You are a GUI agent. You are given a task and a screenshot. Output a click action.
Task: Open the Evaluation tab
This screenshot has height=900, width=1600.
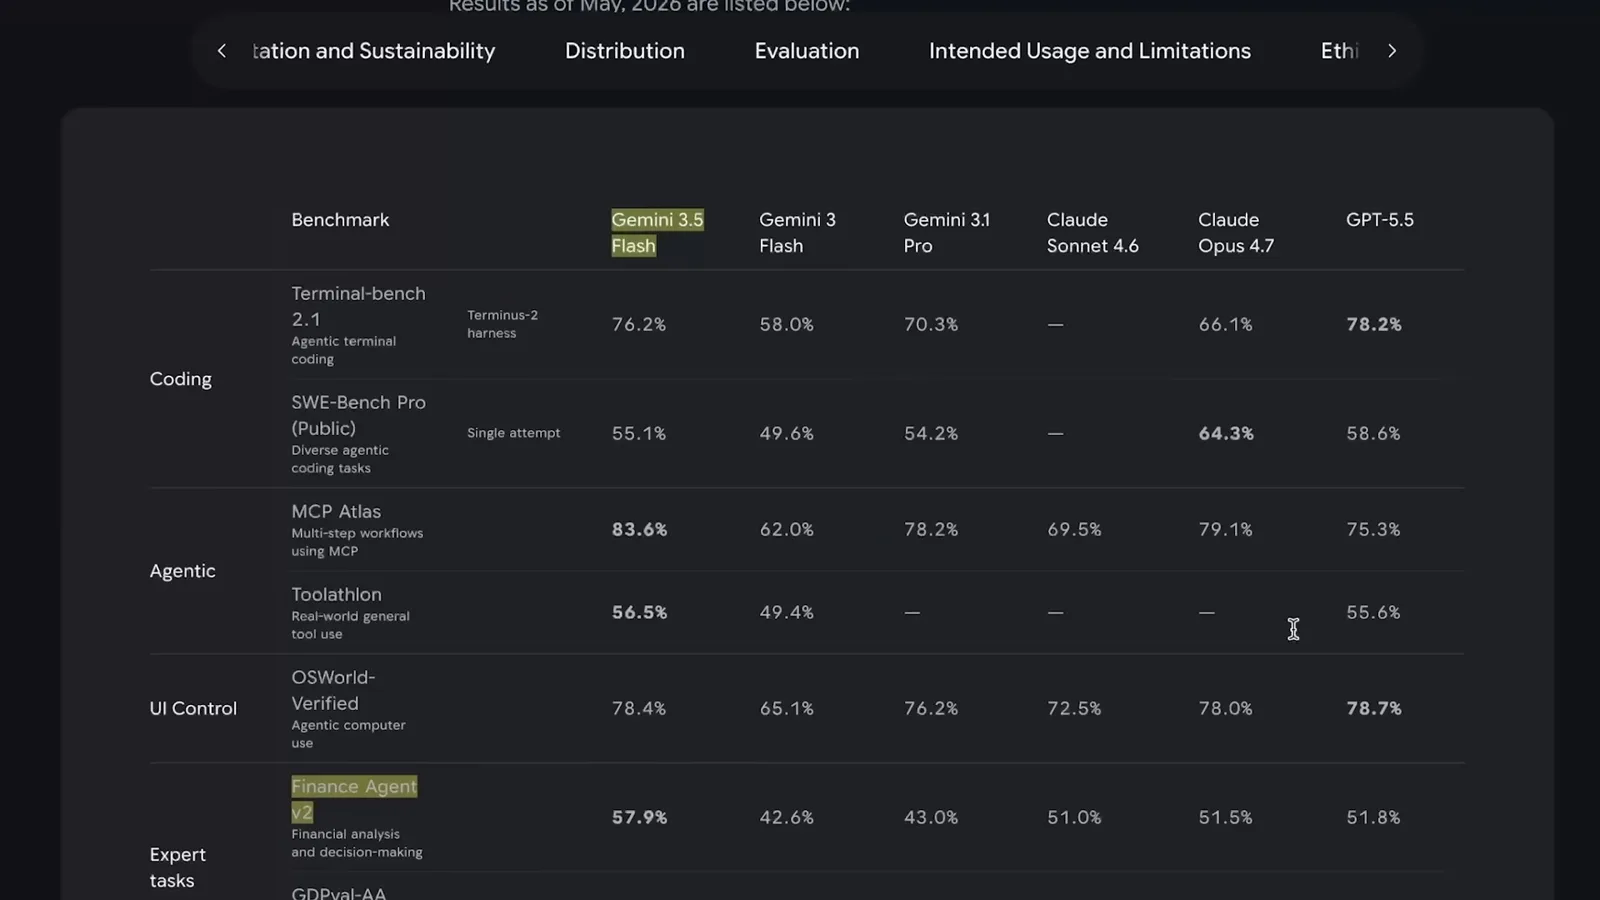(x=807, y=51)
